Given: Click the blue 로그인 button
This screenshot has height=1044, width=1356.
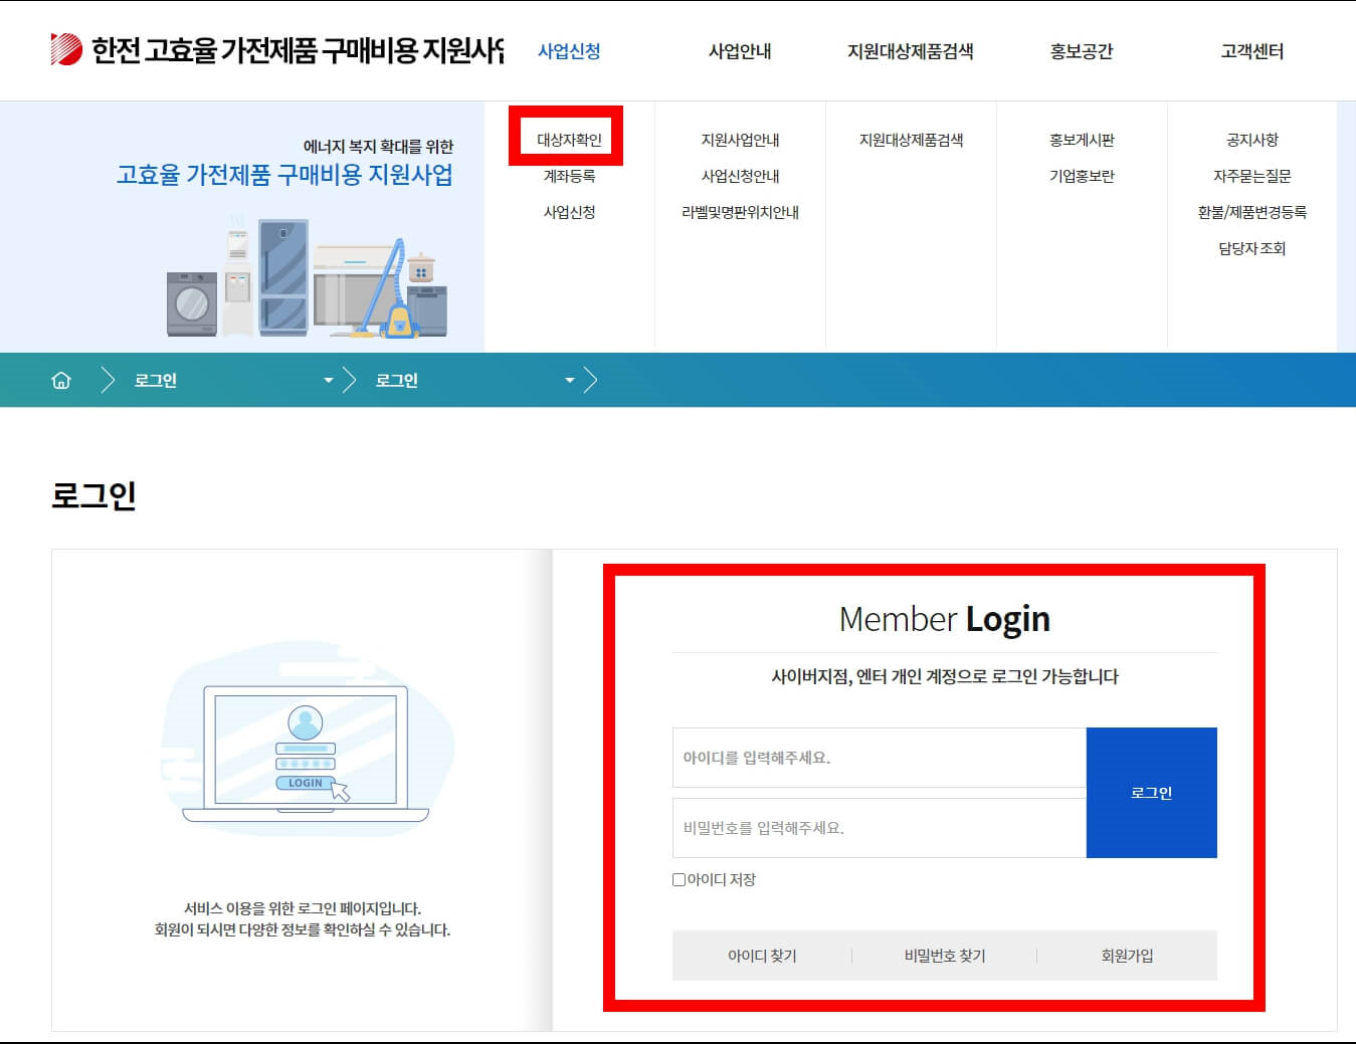Looking at the screenshot, I should (1151, 791).
